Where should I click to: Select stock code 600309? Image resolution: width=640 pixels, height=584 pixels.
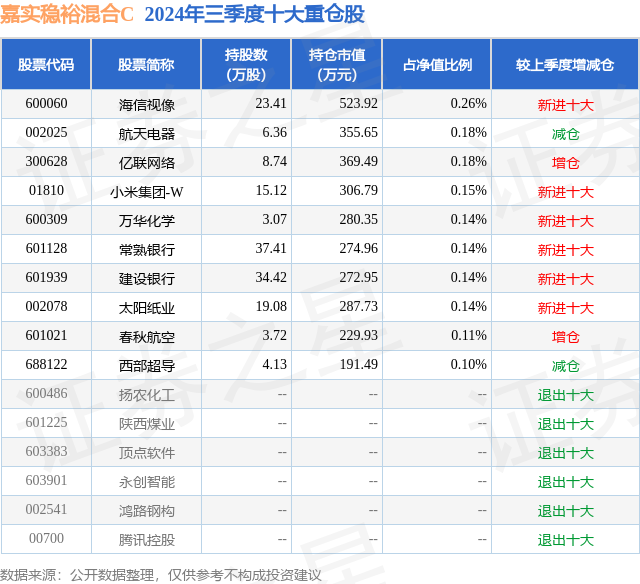click(x=46, y=220)
